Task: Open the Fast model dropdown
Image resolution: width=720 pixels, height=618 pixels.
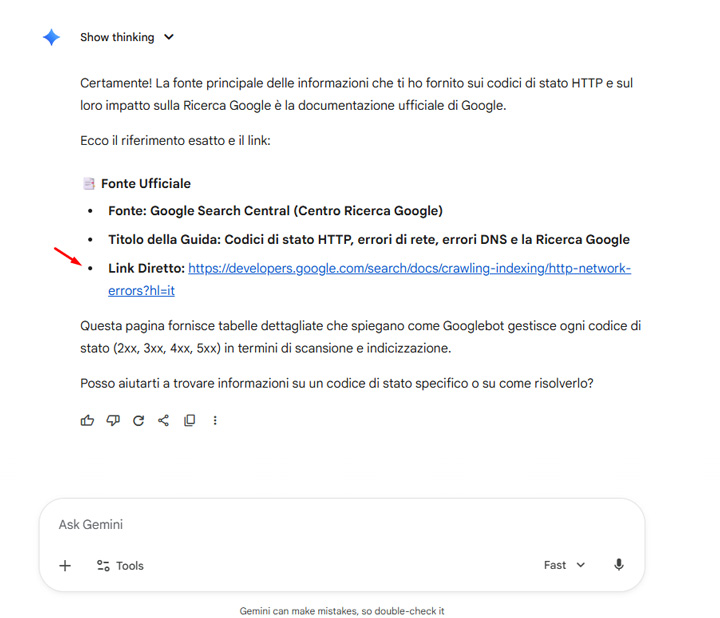Action: (x=564, y=566)
